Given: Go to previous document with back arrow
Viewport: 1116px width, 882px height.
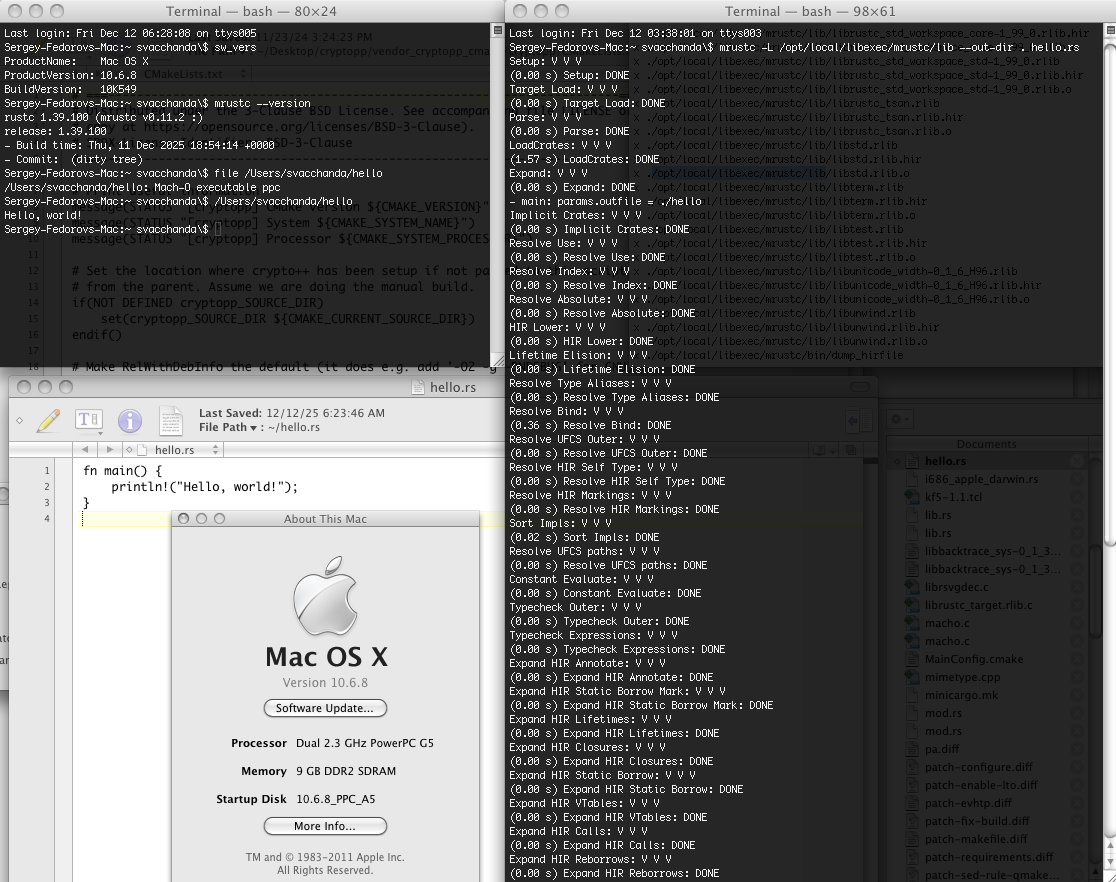Looking at the screenshot, I should coord(85,449).
